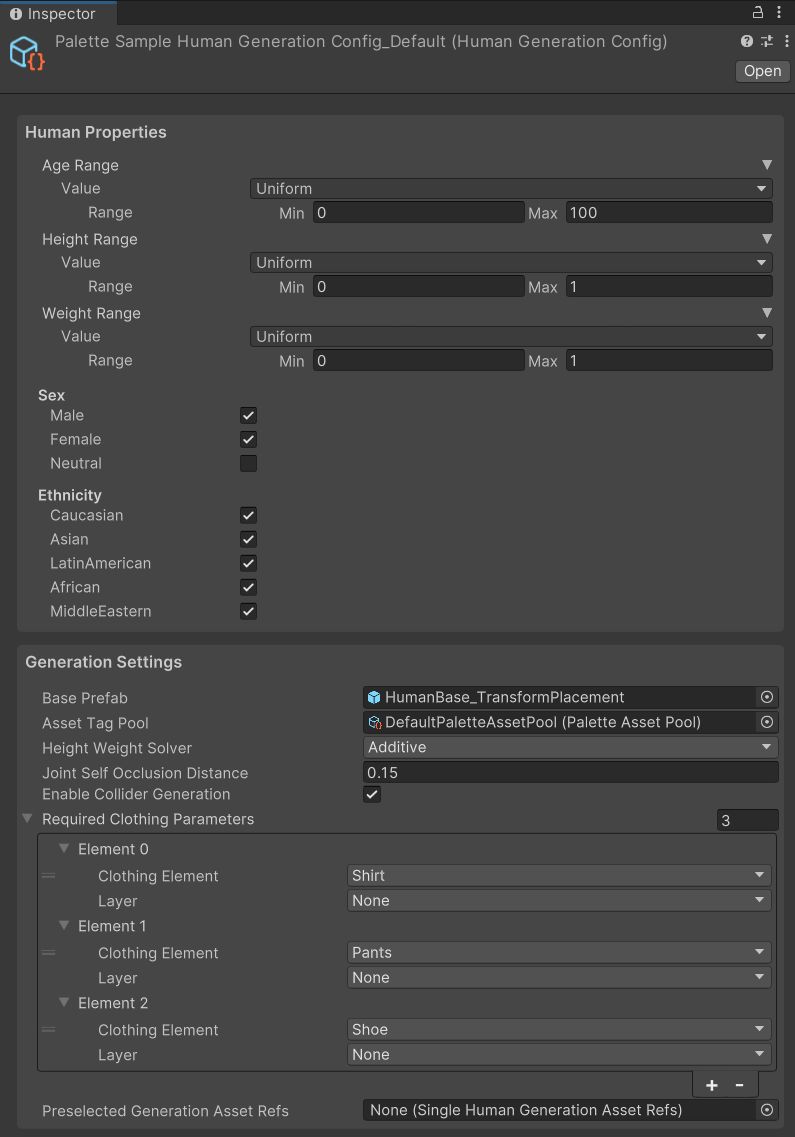Viewport: 795px width, 1137px height.
Task: Open the Inspector kebab menu at tab bar
Action: click(x=779, y=12)
